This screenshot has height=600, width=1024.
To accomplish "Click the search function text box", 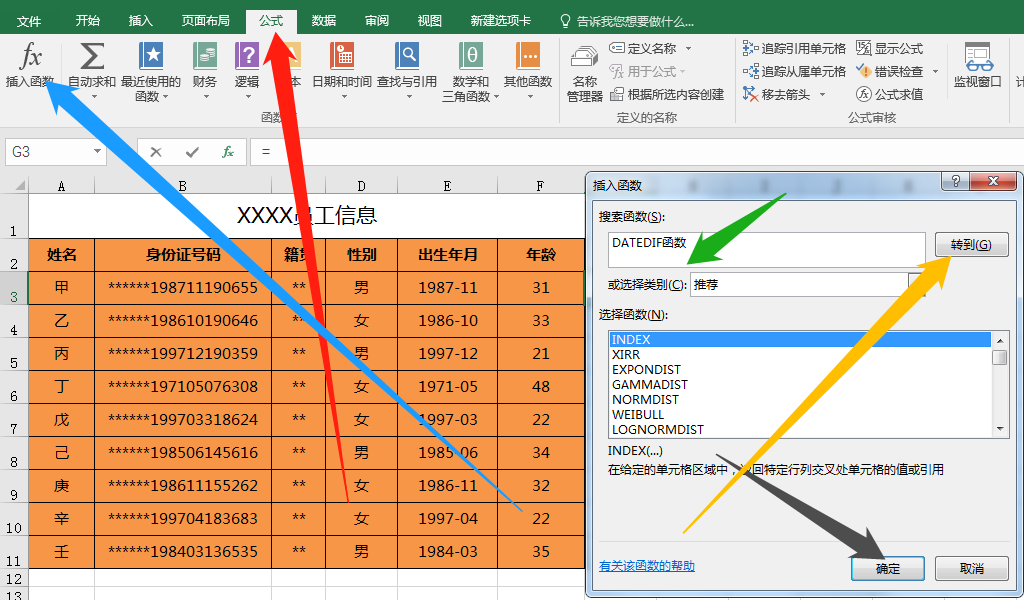I will (x=767, y=249).
